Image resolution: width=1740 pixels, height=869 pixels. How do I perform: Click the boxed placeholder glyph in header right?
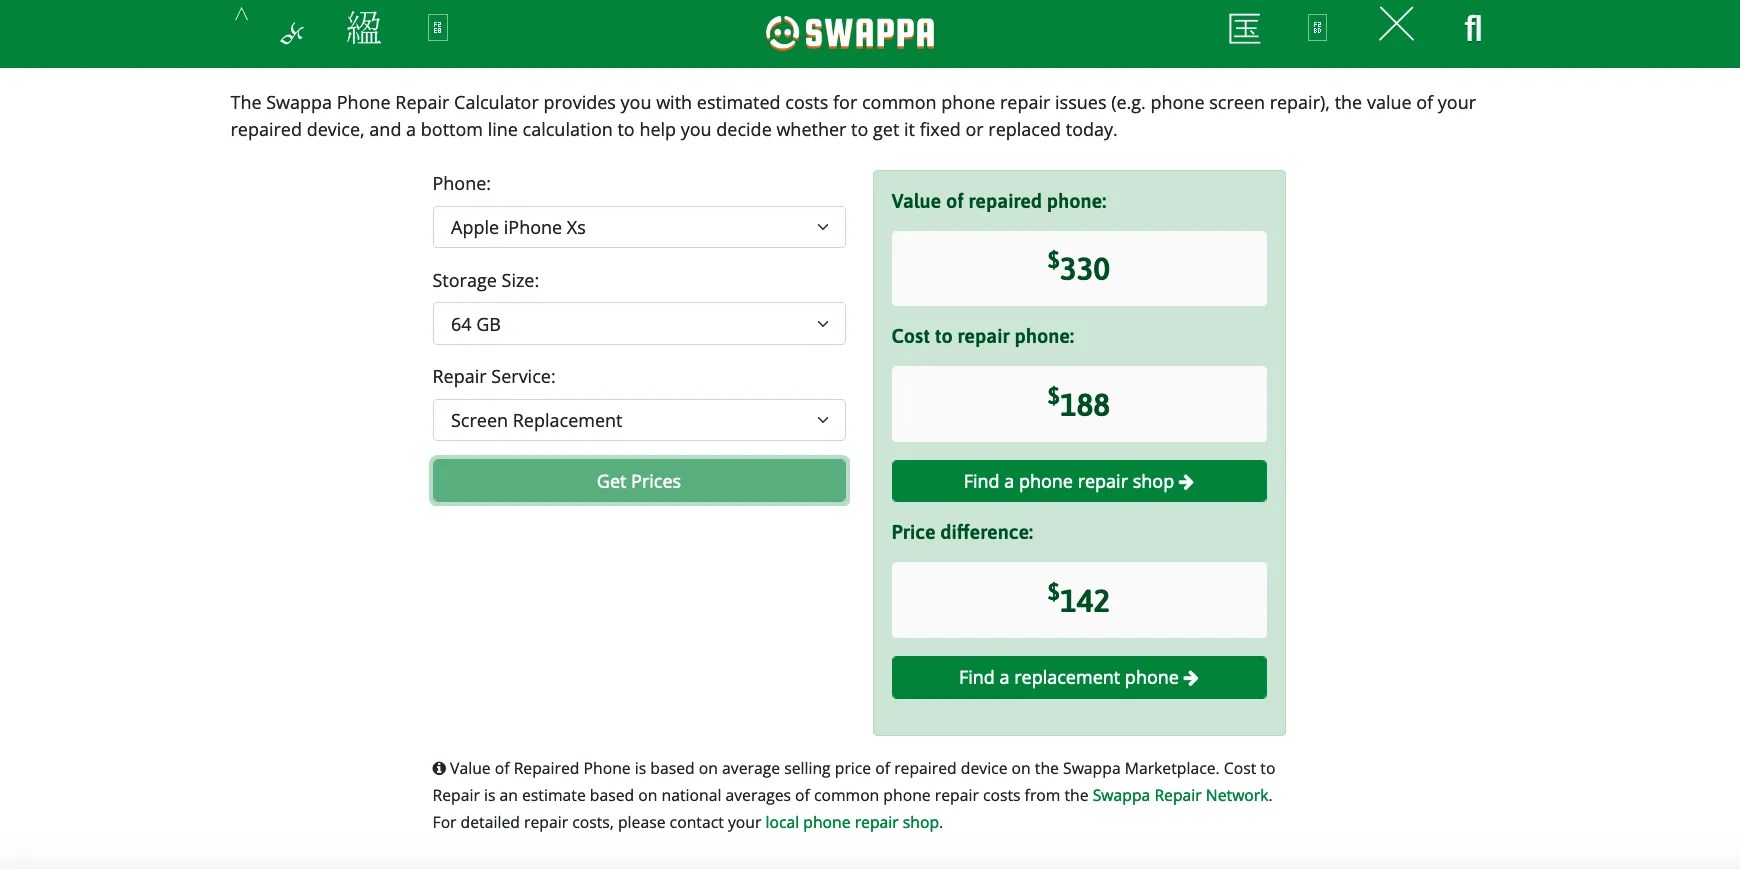1317,28
